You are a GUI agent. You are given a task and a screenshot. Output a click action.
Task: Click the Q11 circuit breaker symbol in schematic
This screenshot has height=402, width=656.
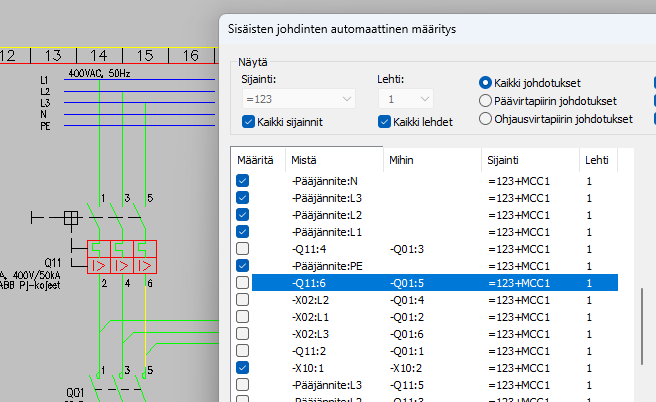click(x=123, y=257)
